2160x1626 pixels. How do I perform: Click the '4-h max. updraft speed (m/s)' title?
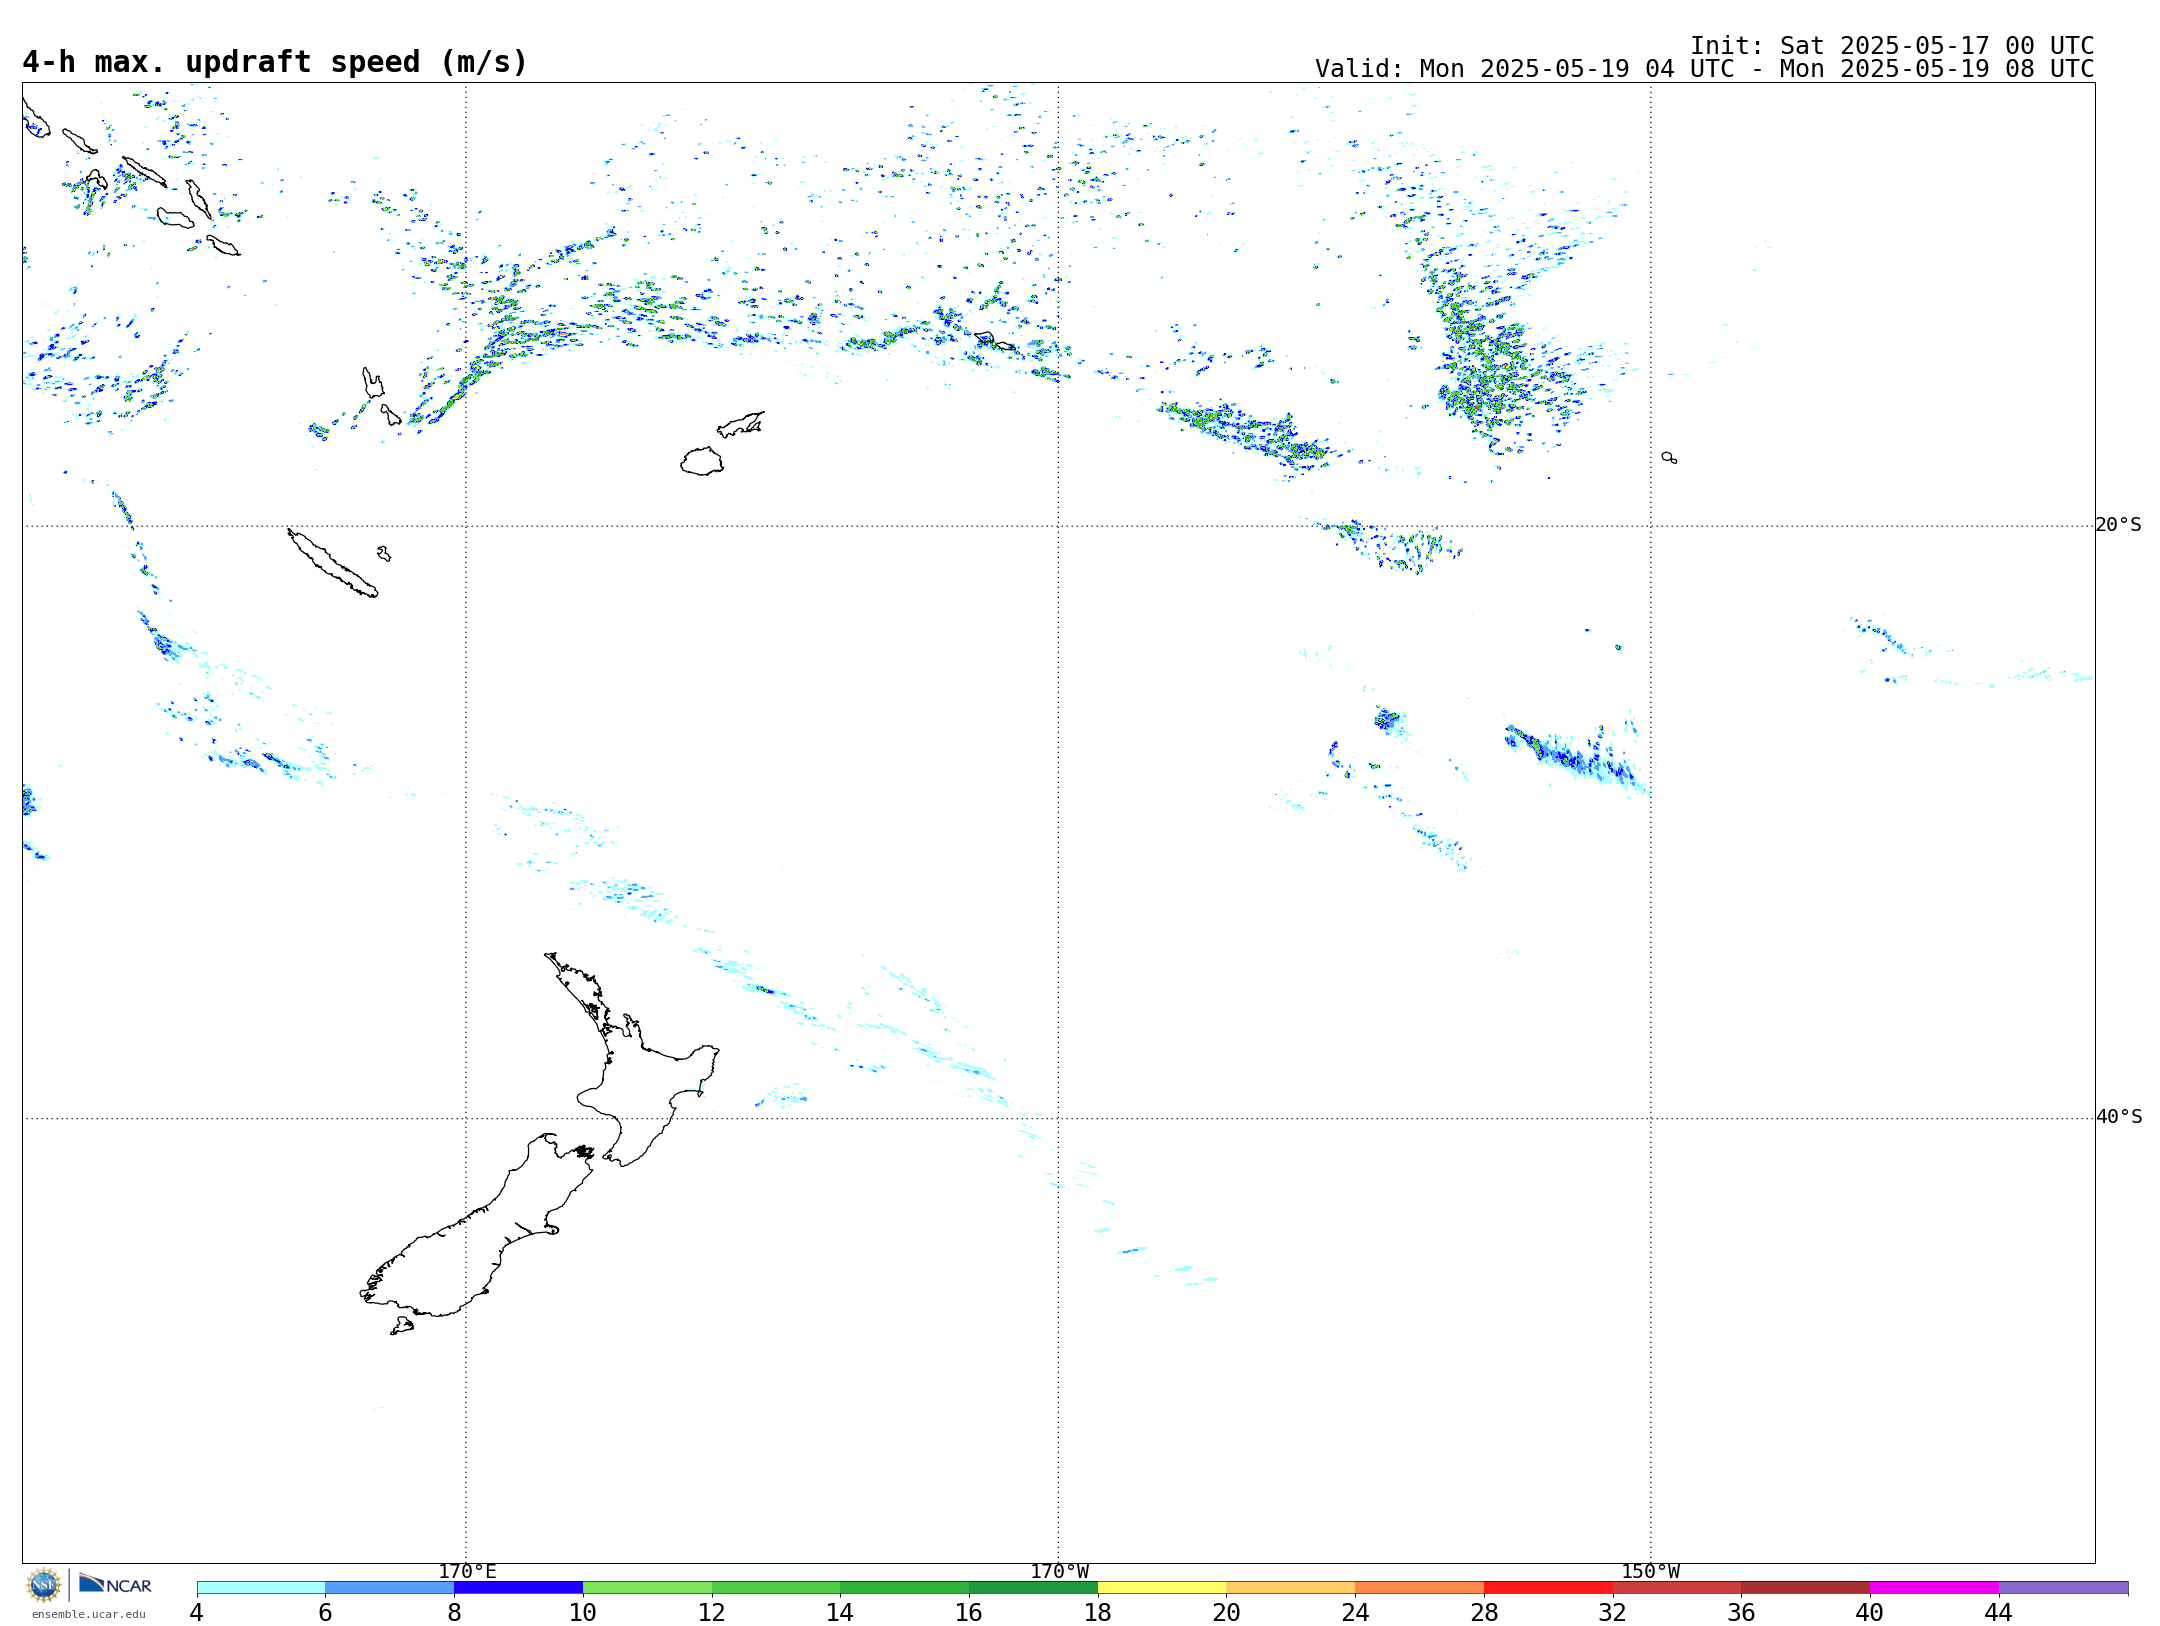[x=275, y=62]
